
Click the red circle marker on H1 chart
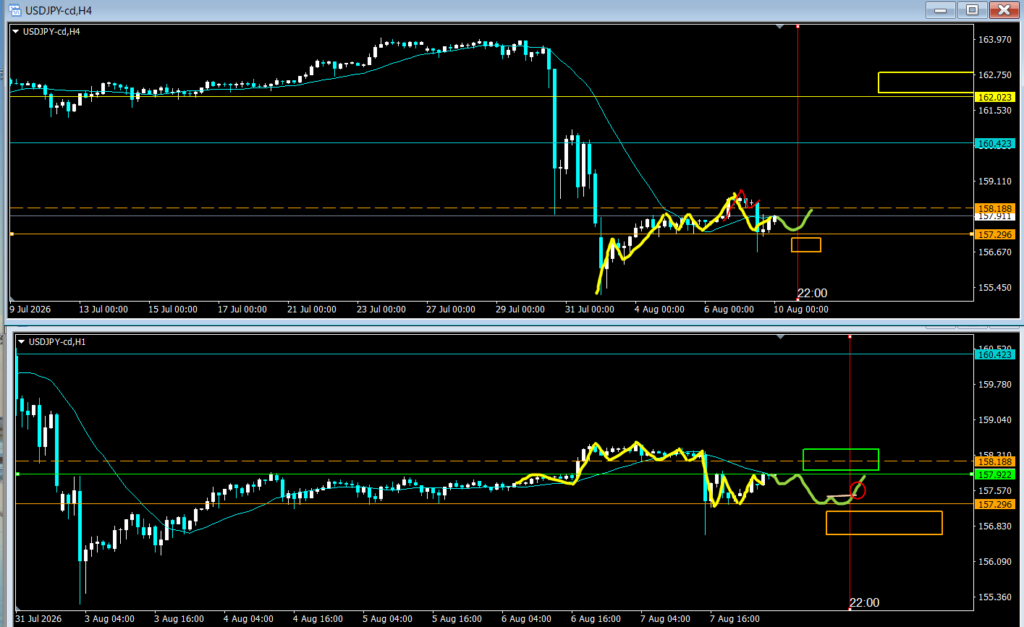click(x=858, y=490)
